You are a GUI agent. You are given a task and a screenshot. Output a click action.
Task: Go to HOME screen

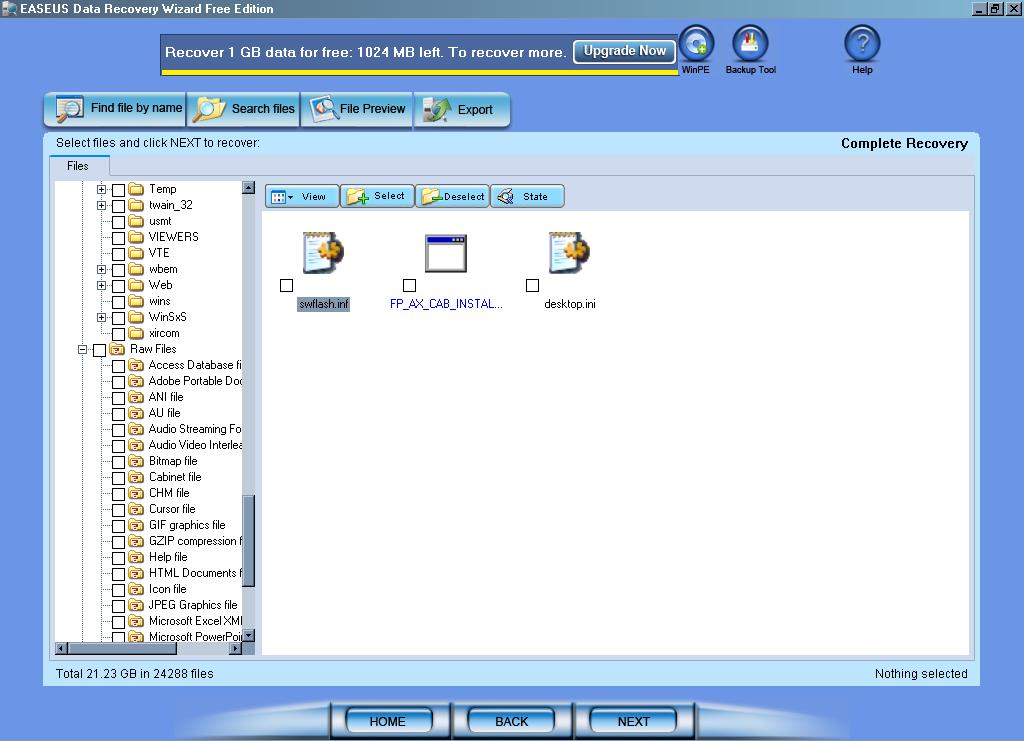pos(388,721)
